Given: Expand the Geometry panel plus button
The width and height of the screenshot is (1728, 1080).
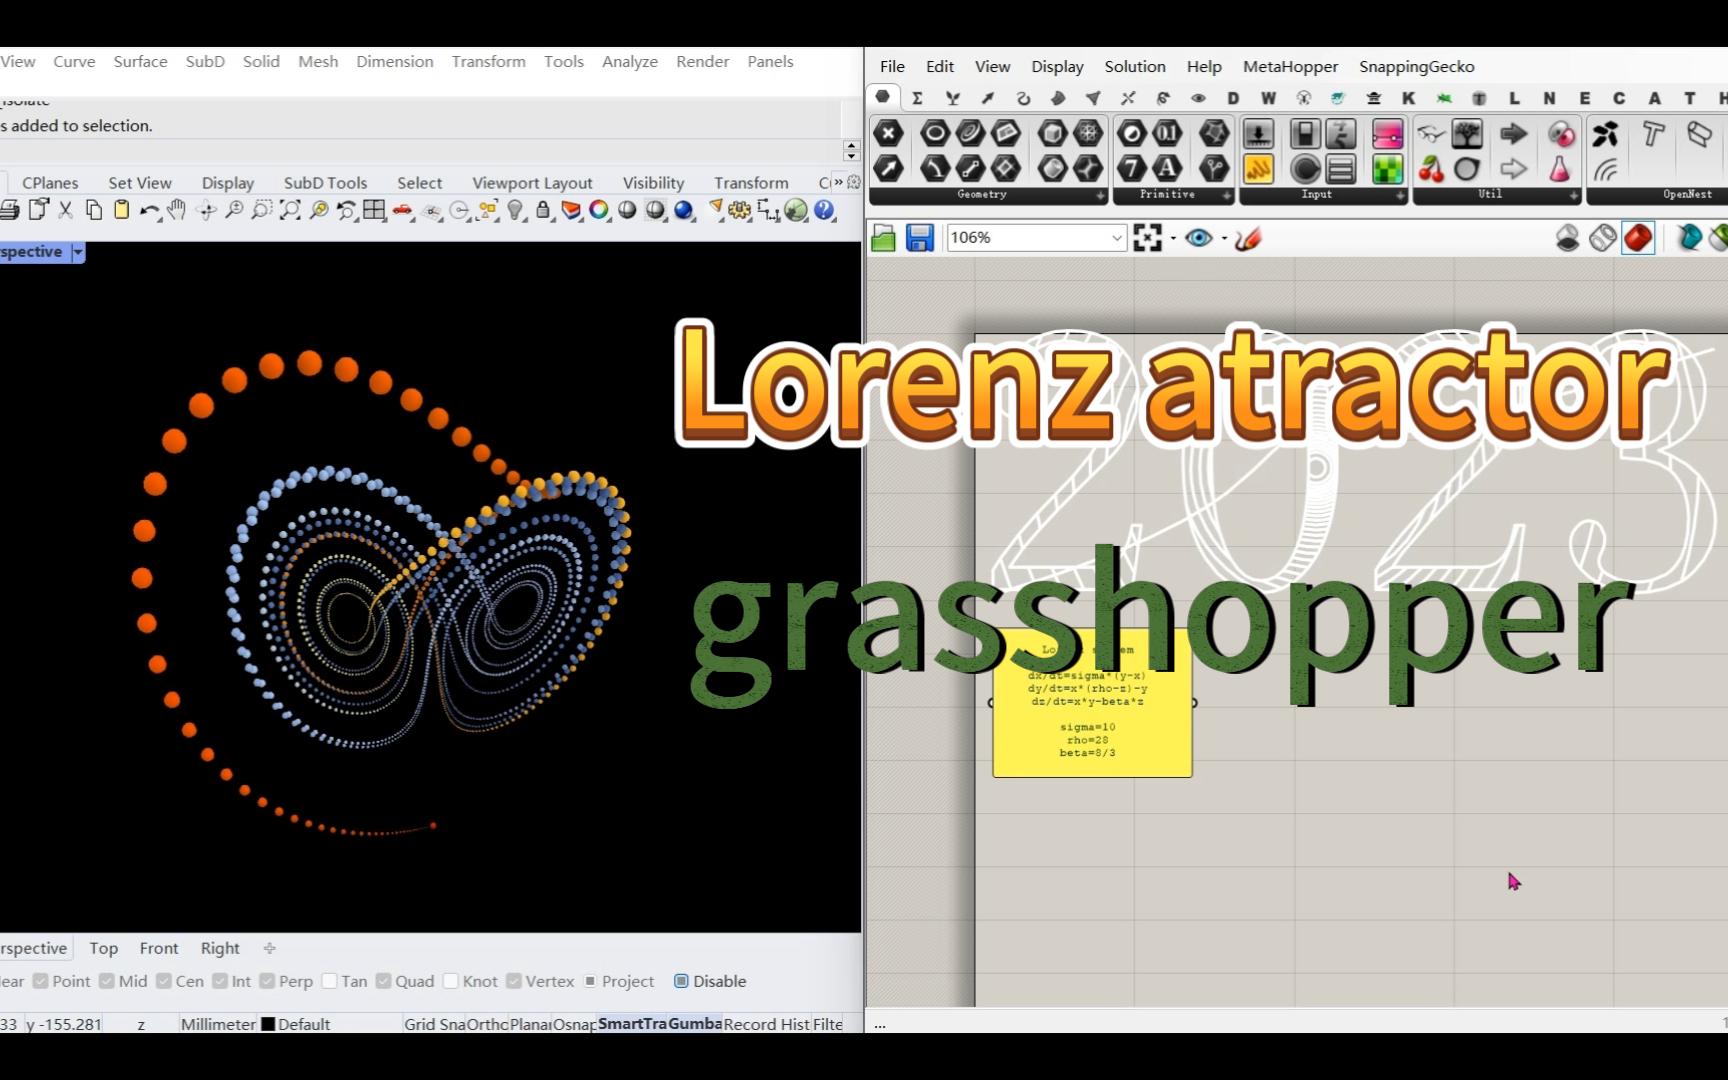Looking at the screenshot, I should 1100,195.
